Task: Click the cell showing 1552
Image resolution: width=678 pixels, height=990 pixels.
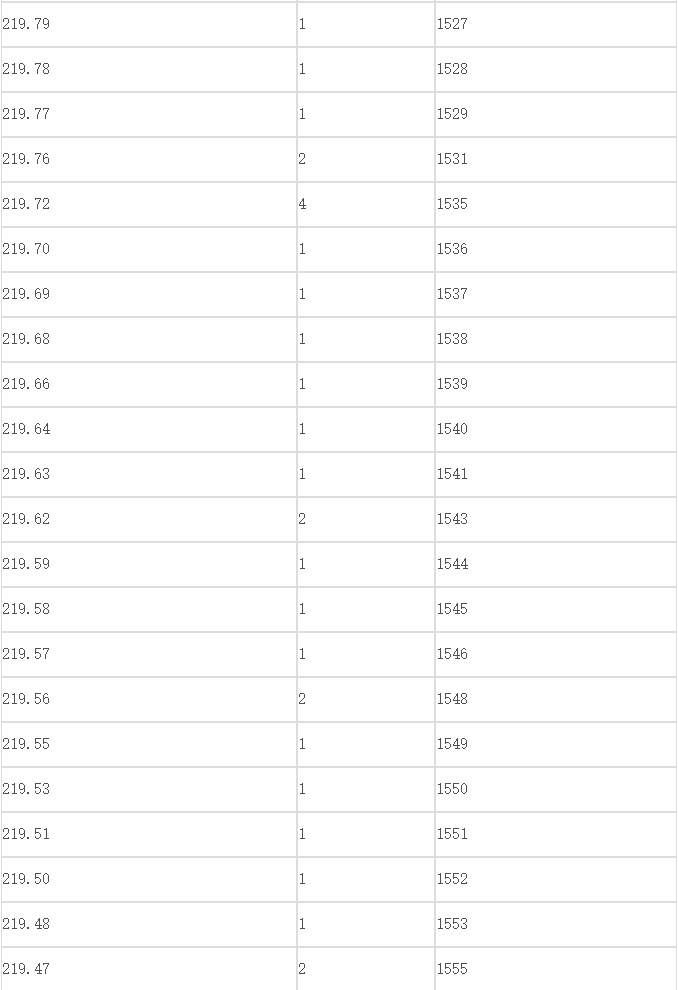Action: [x=556, y=879]
